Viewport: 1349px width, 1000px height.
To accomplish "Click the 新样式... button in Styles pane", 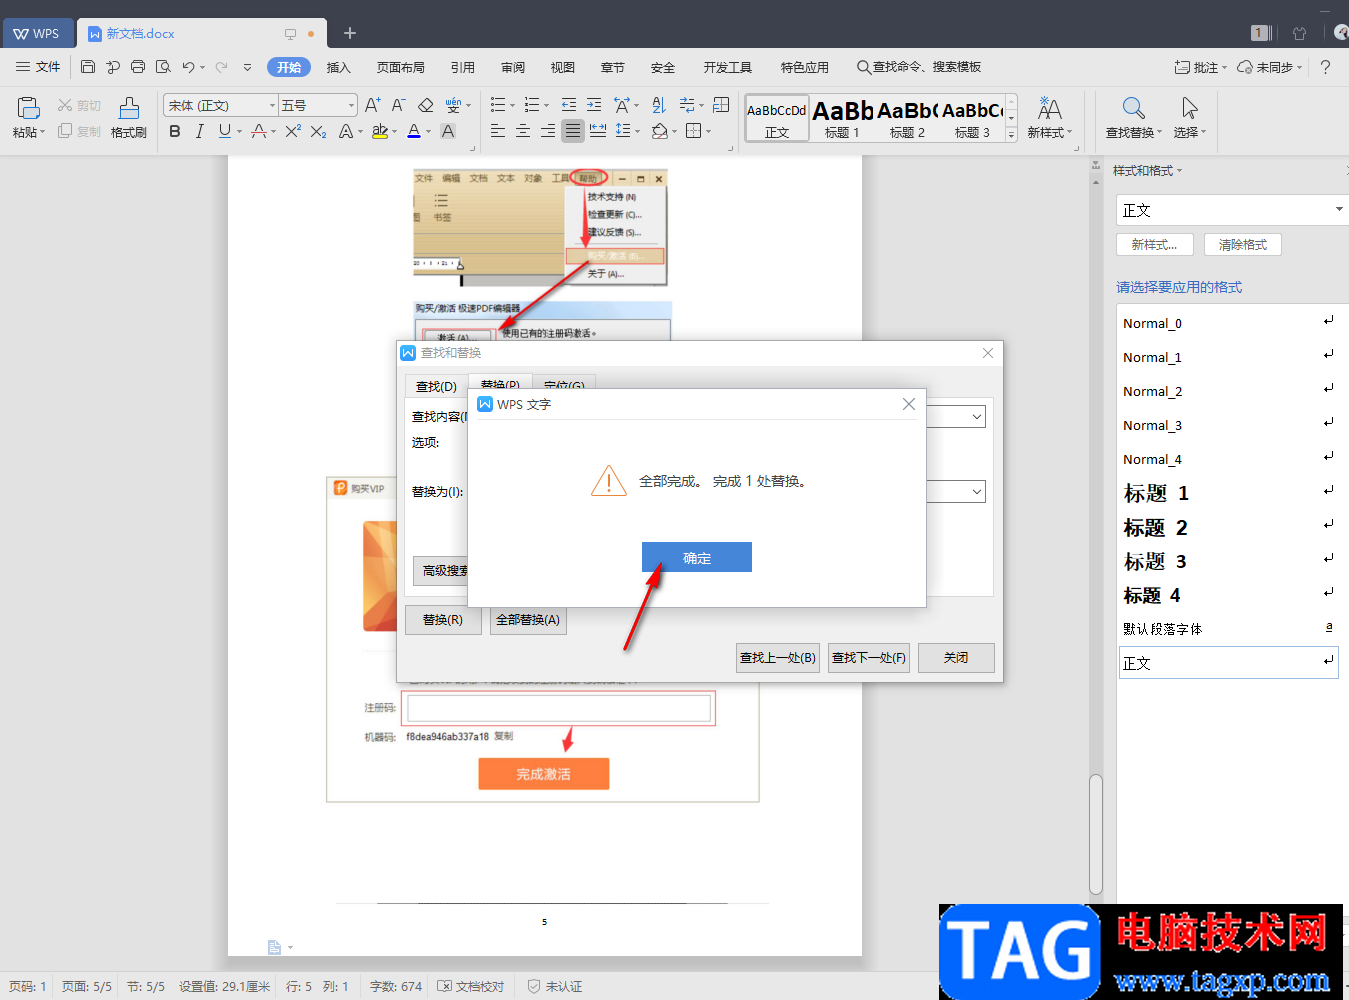I will tap(1154, 245).
